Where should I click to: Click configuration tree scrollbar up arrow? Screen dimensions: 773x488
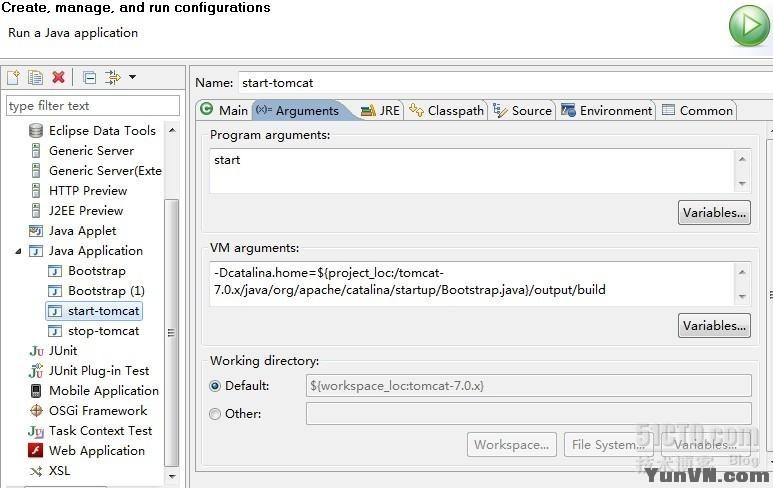[172, 131]
